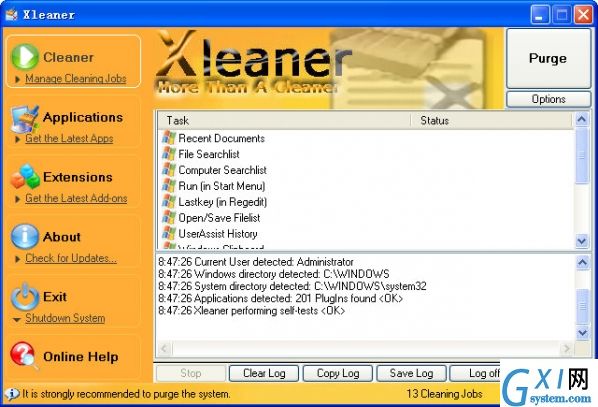Open the Online Help question mark icon

pos(24,356)
